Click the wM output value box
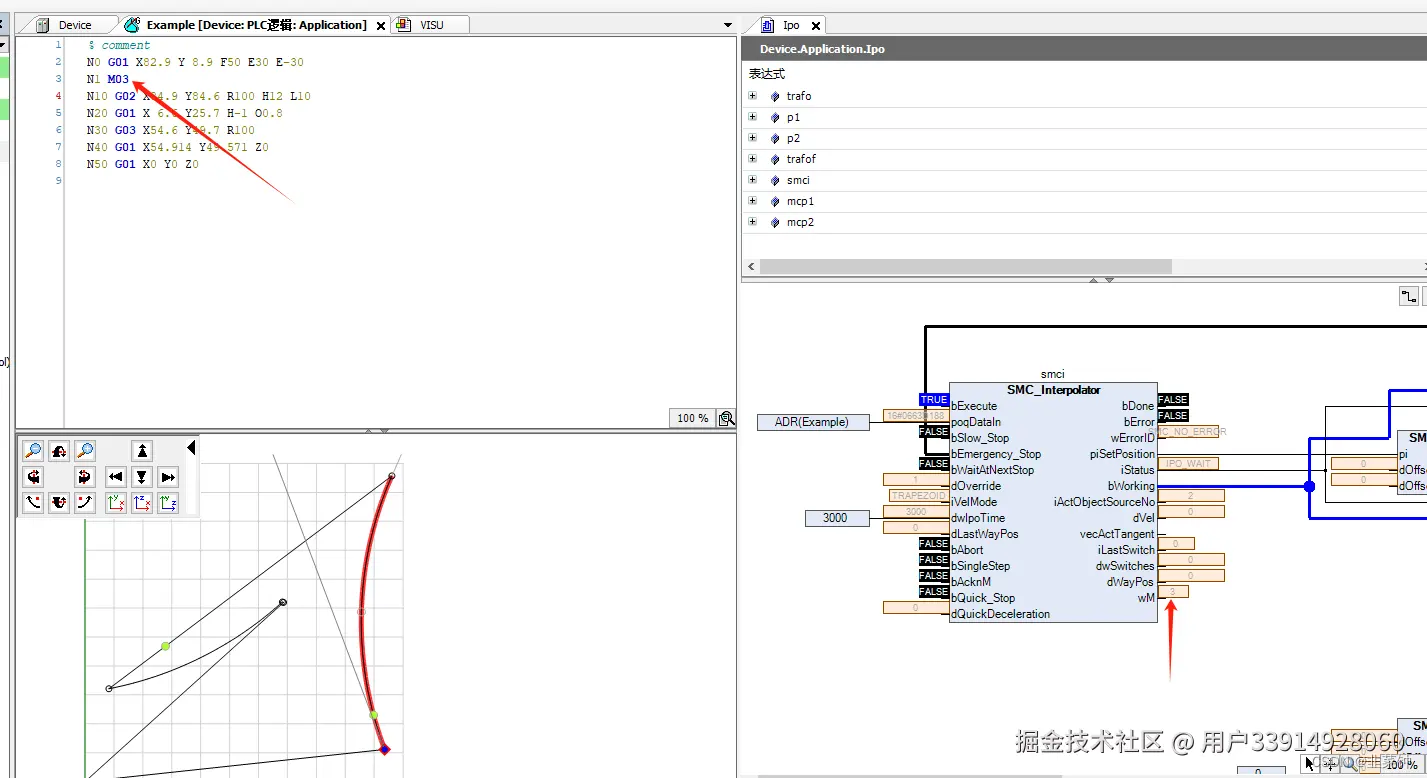1427x778 pixels. [1174, 592]
